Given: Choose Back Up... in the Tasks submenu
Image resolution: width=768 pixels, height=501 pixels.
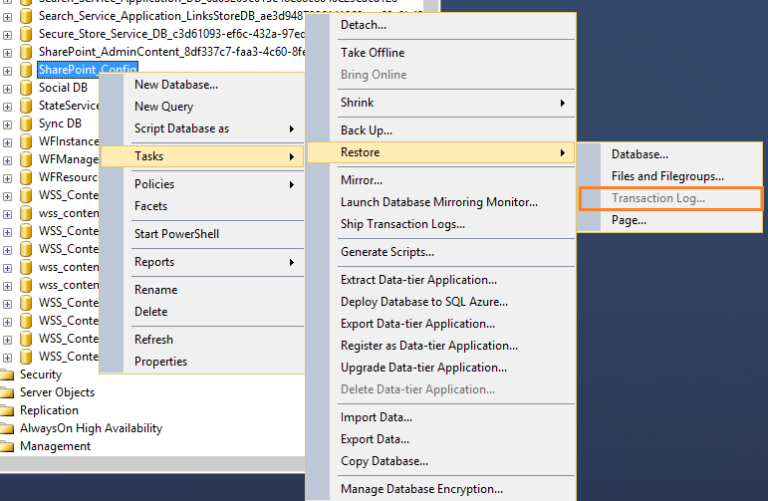Looking at the screenshot, I should [441, 131].
